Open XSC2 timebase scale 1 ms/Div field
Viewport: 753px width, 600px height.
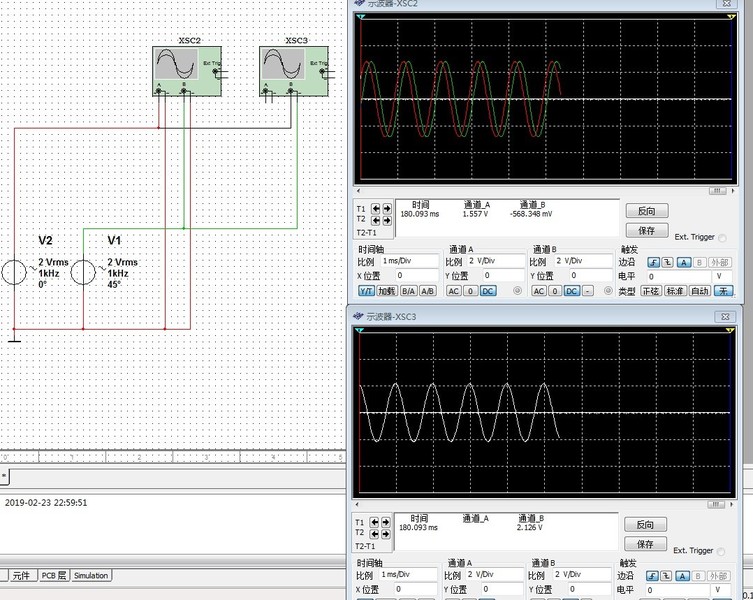(409, 261)
